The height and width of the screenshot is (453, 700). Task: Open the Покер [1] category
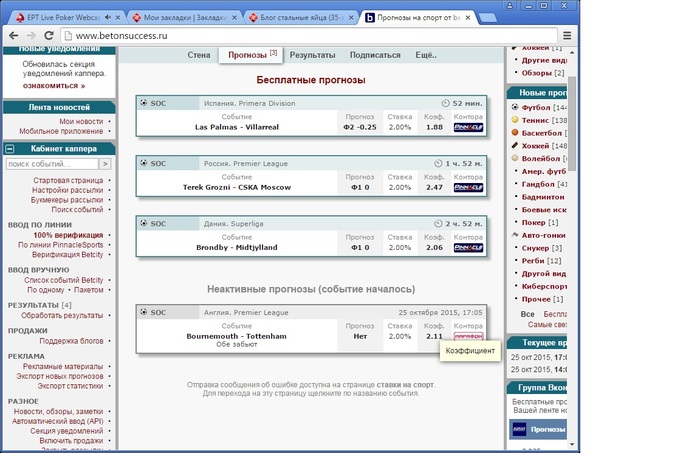pyautogui.click(x=540, y=222)
